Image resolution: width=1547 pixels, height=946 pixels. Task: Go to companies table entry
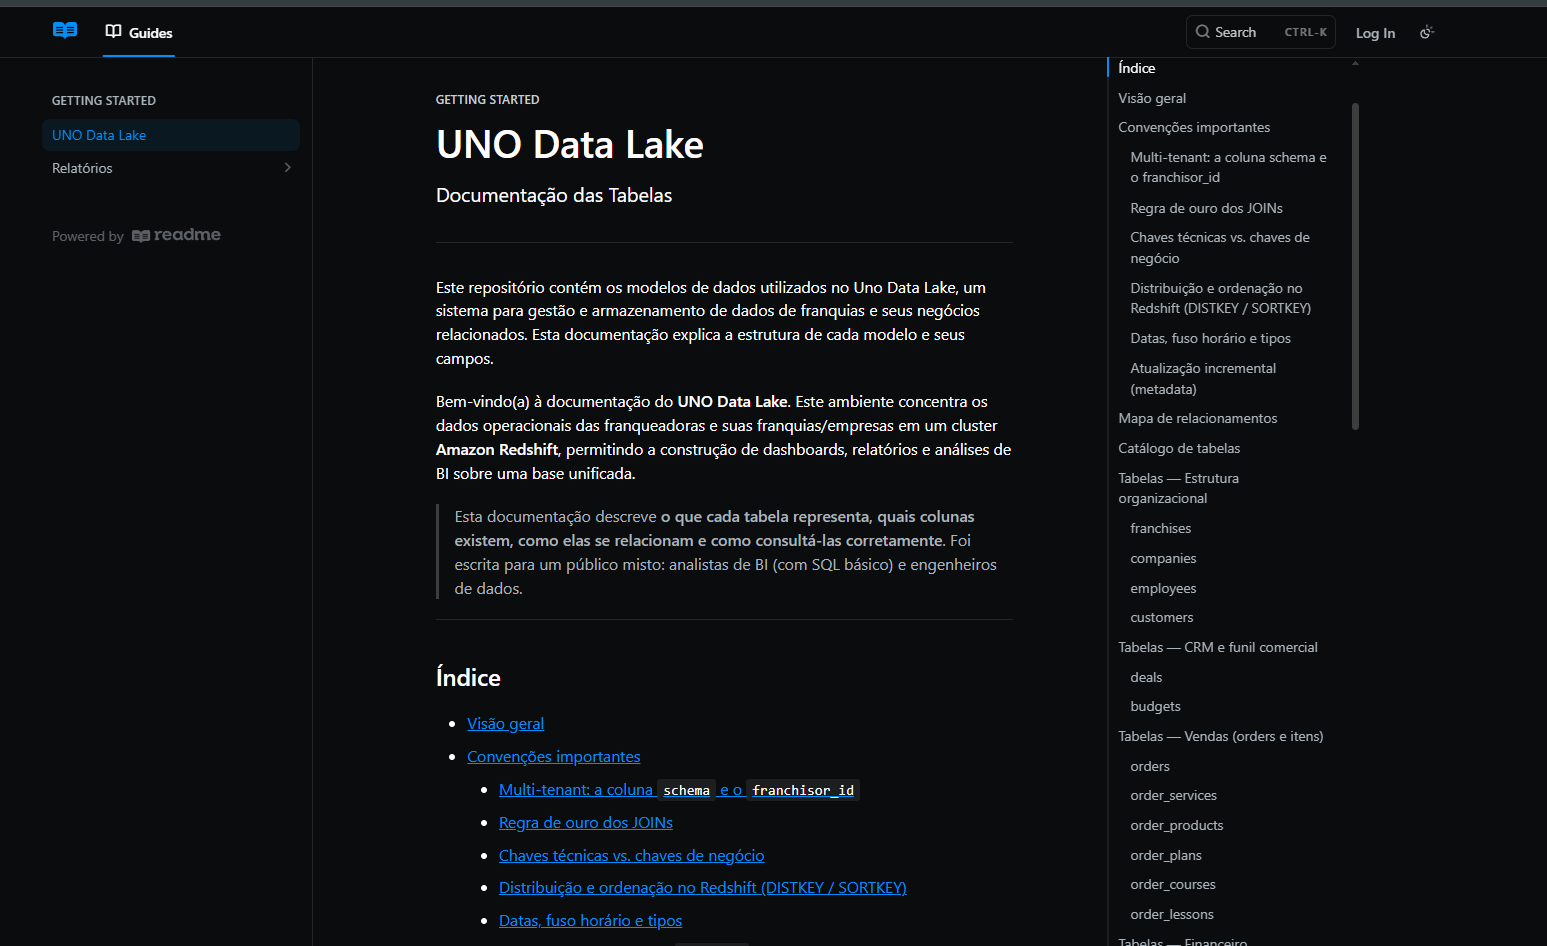1163,558
